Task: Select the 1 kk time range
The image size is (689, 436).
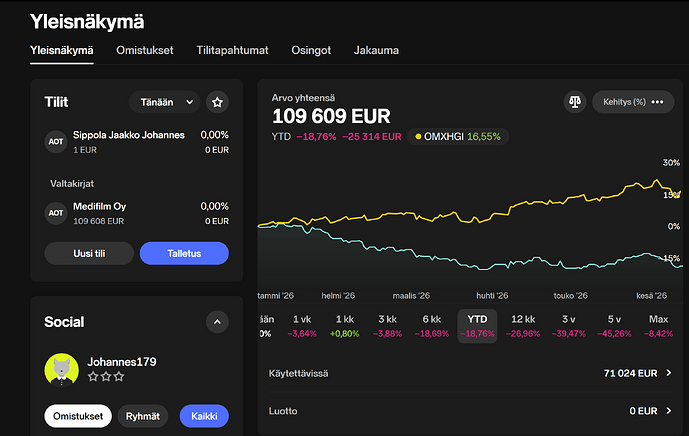Action: tap(344, 326)
